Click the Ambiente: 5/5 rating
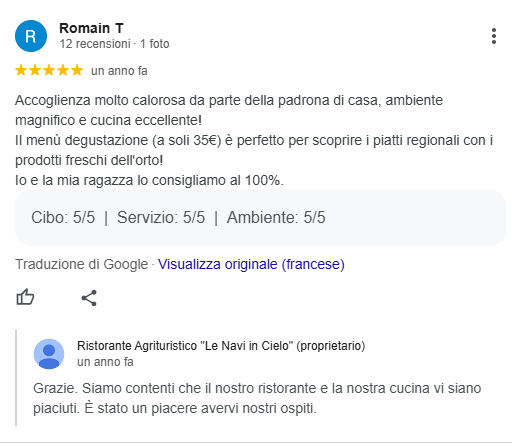Screen dimensions: 512x443 point(276,217)
